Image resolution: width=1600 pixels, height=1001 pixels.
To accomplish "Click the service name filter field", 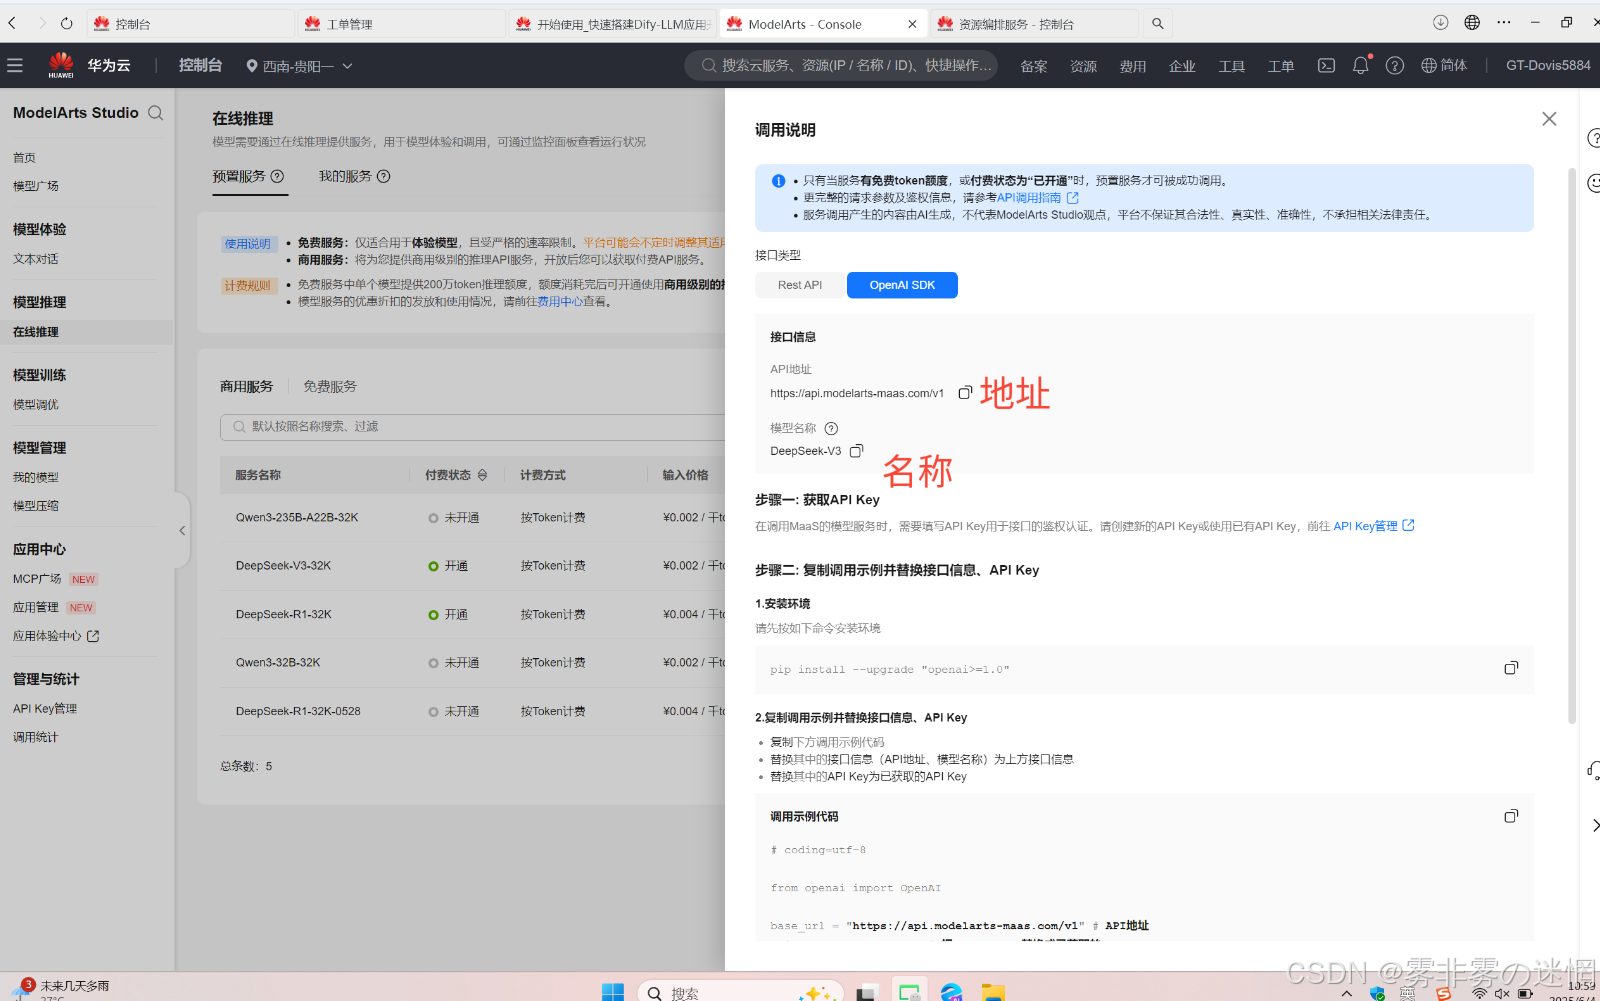I will pos(472,427).
